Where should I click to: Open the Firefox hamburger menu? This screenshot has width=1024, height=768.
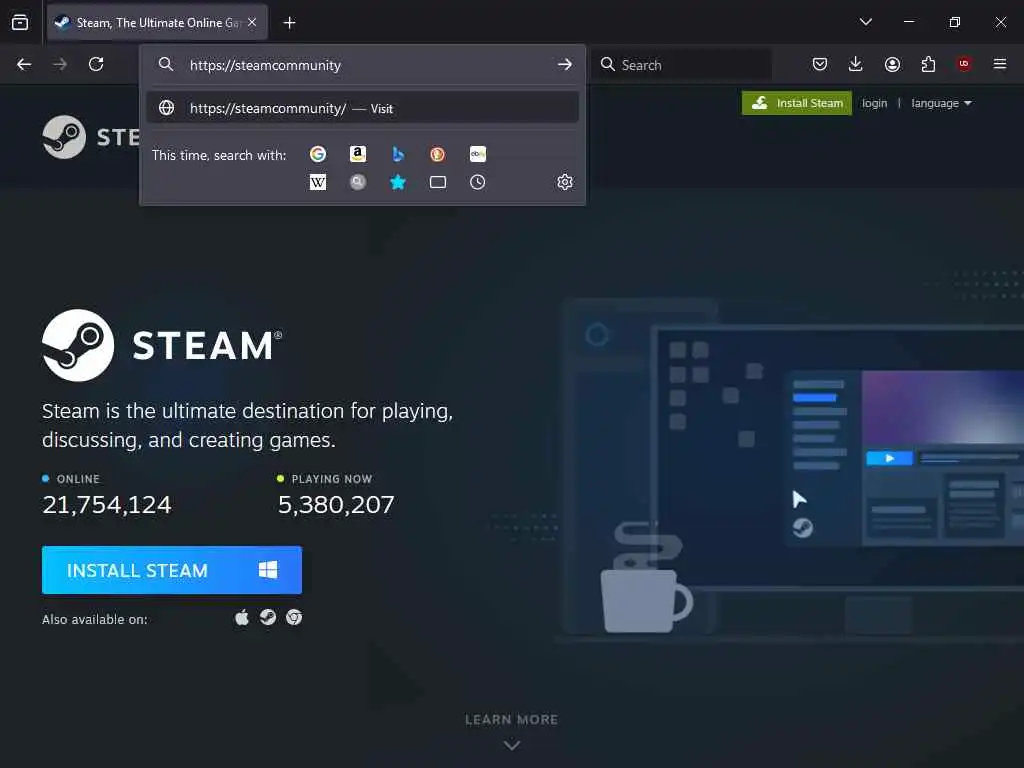point(1000,64)
